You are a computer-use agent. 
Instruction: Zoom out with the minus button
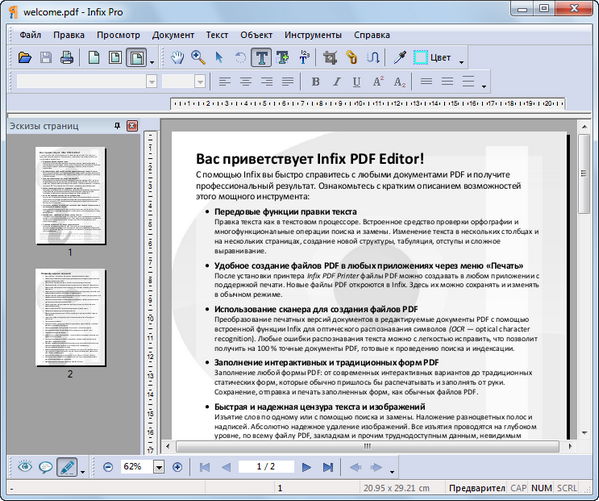(108, 467)
